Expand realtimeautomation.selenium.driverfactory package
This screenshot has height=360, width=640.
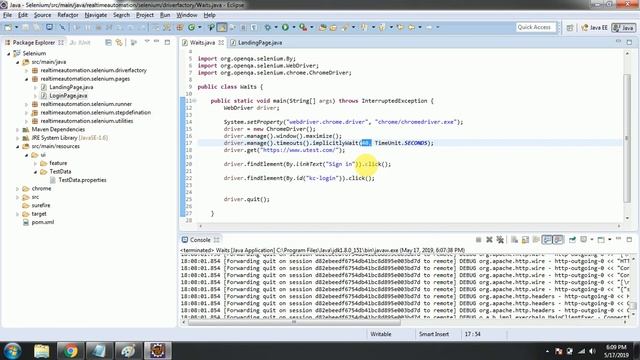27,70
